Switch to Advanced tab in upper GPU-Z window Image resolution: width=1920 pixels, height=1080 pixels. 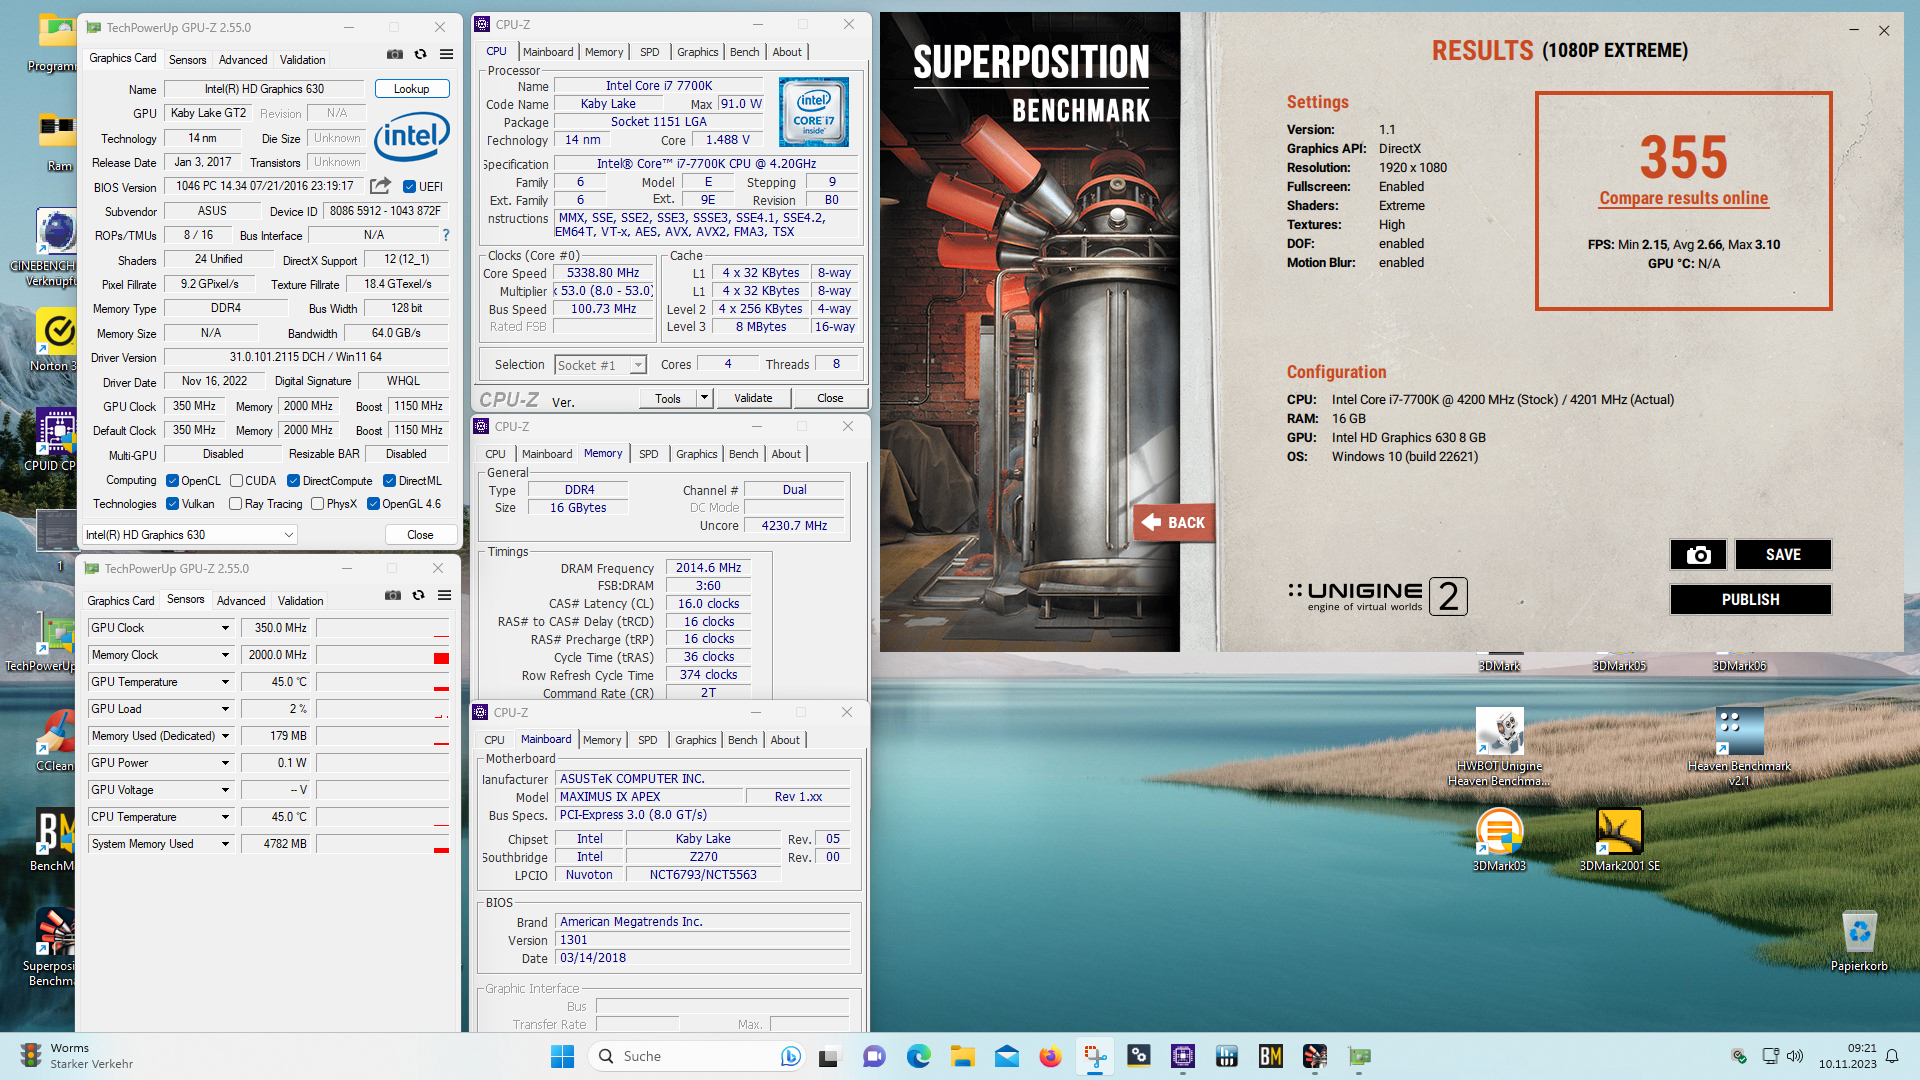point(243,60)
